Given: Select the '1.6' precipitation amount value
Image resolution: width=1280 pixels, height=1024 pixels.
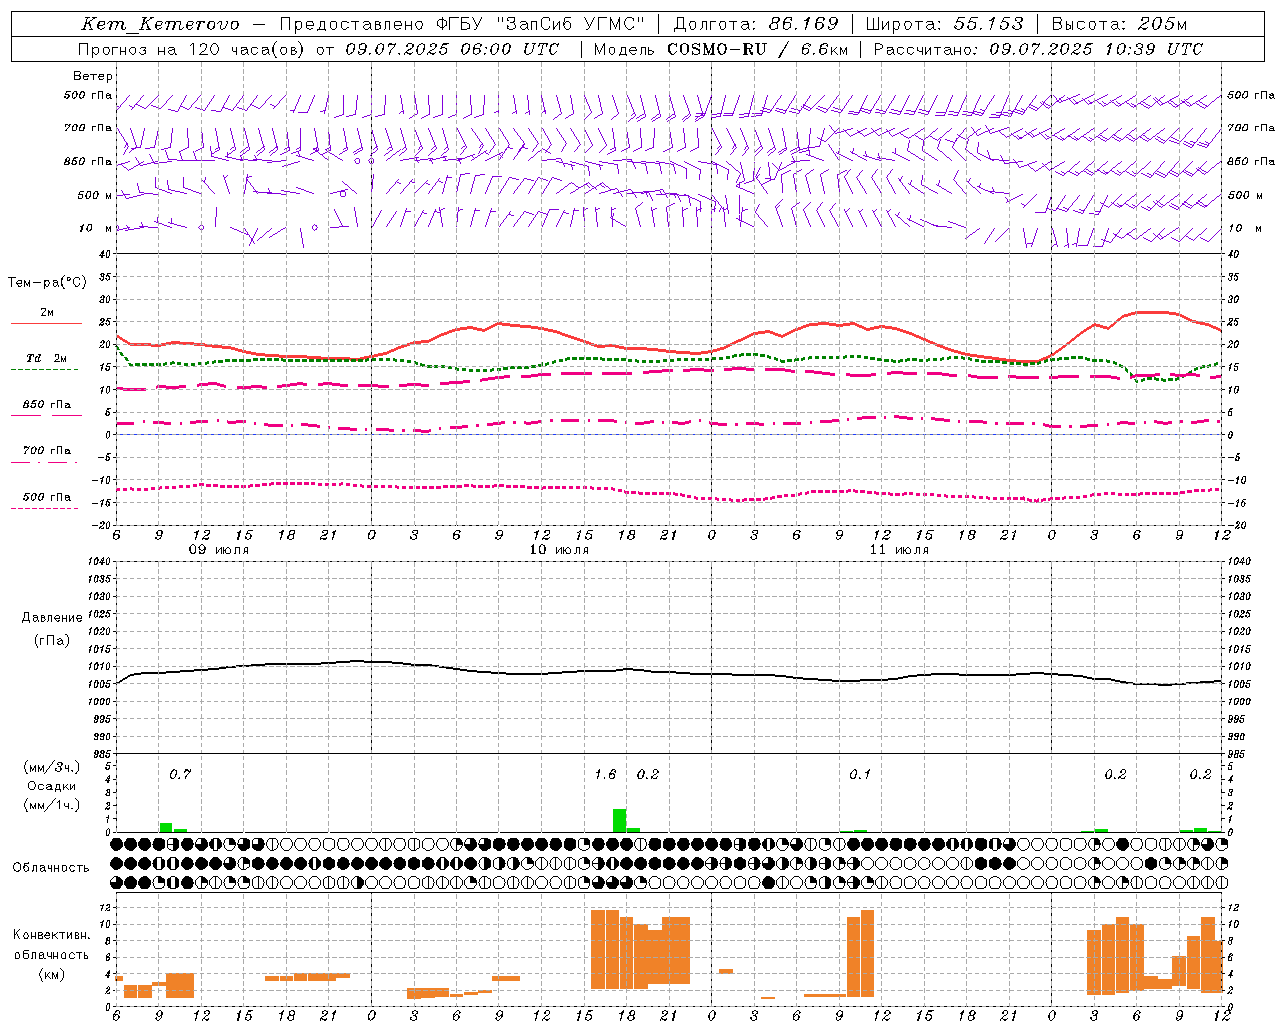Looking at the screenshot, I should point(605,774).
